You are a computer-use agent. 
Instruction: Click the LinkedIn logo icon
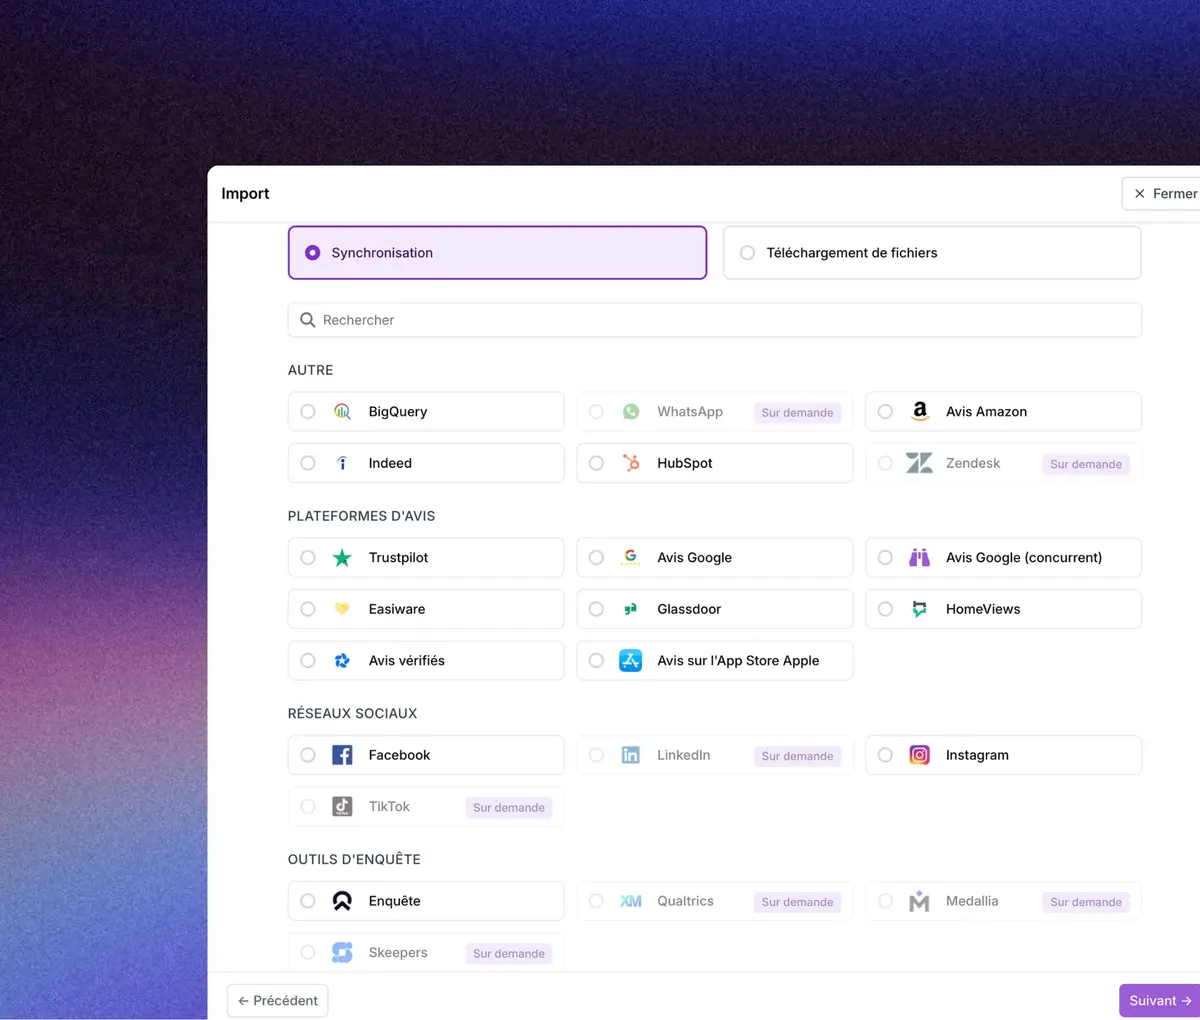coord(631,755)
